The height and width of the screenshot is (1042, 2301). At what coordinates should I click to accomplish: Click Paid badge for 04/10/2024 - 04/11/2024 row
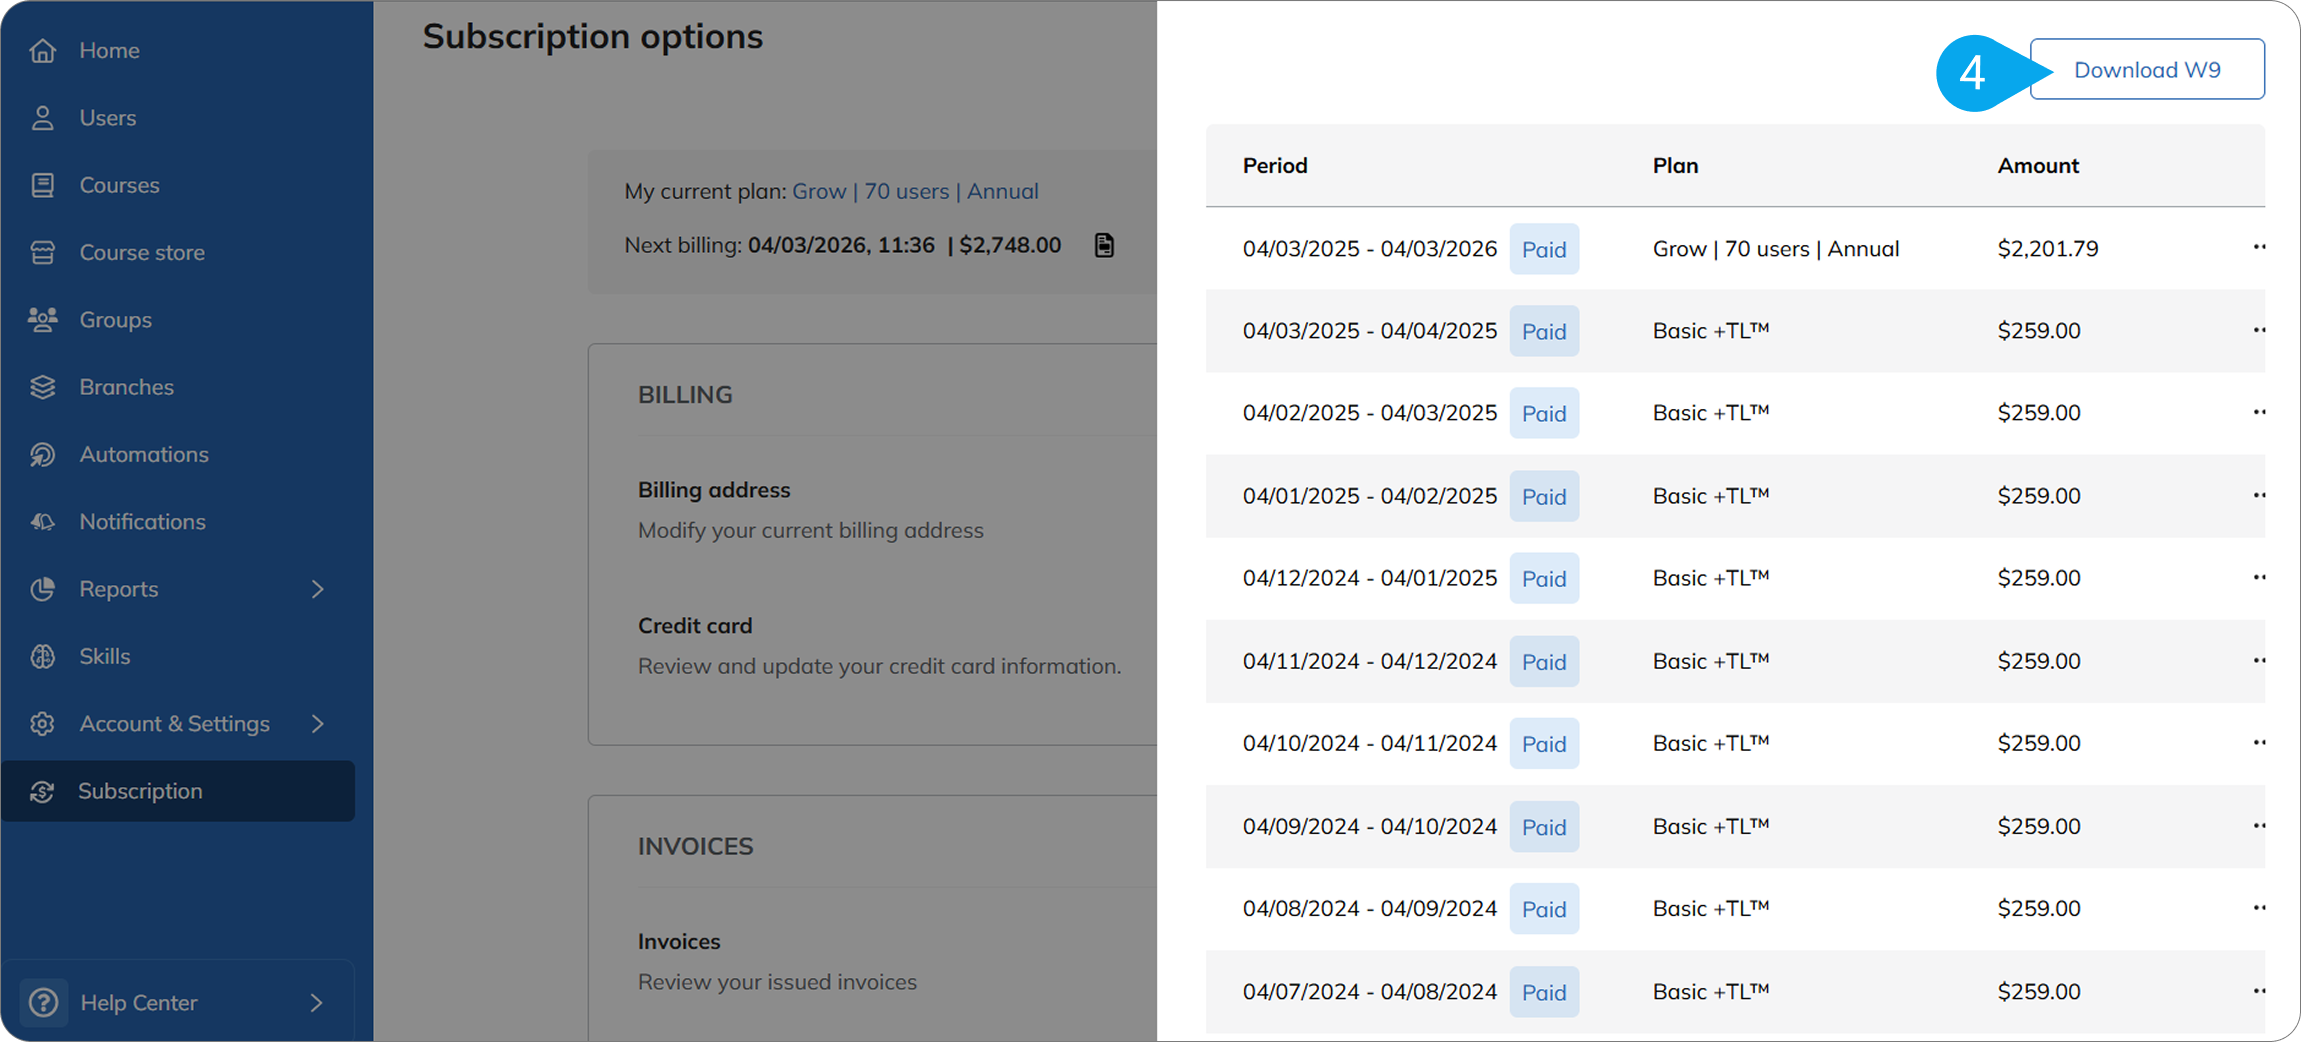pos(1544,744)
